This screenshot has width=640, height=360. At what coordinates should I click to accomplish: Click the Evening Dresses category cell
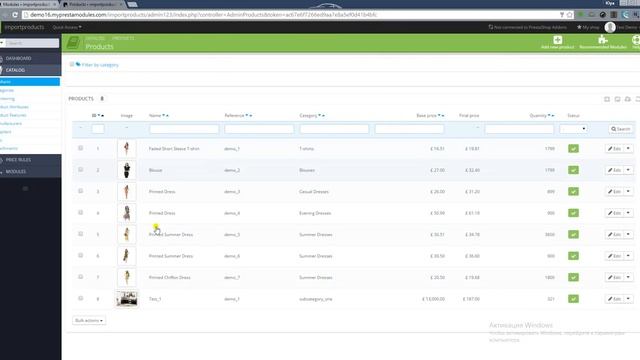click(x=315, y=213)
